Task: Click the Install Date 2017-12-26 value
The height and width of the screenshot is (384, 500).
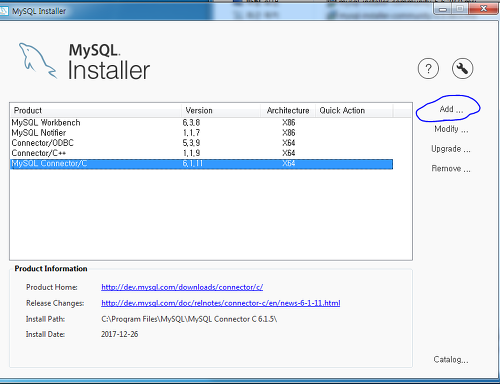Action: click(x=120, y=334)
